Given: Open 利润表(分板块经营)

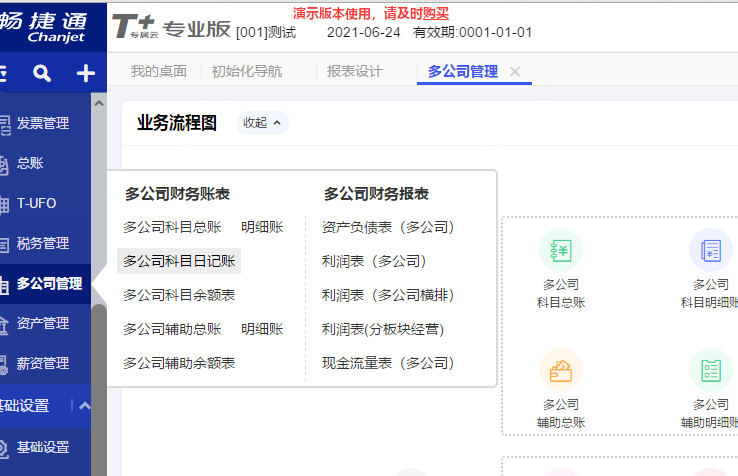Looking at the screenshot, I should (383, 329).
